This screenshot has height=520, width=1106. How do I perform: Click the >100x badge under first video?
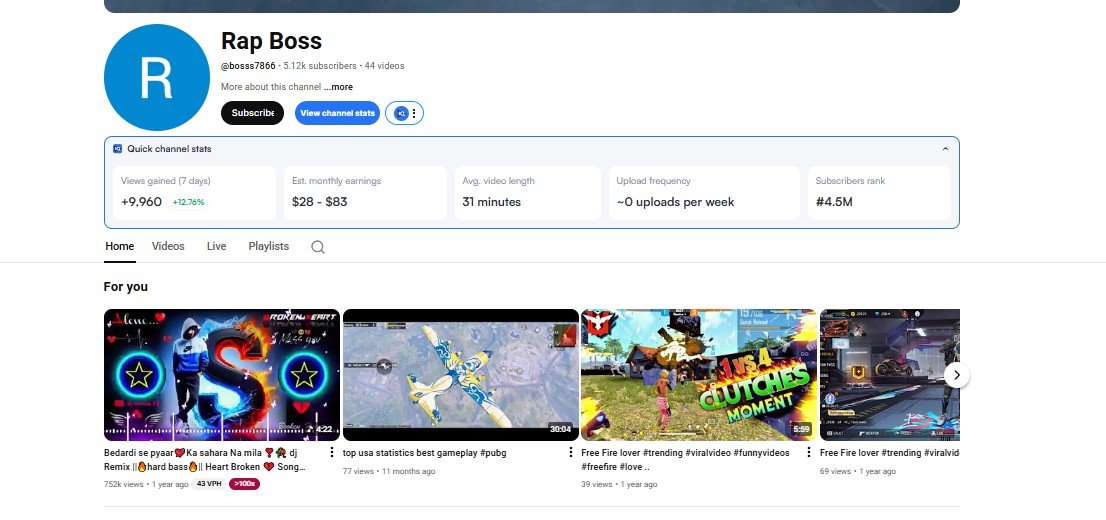(x=244, y=484)
